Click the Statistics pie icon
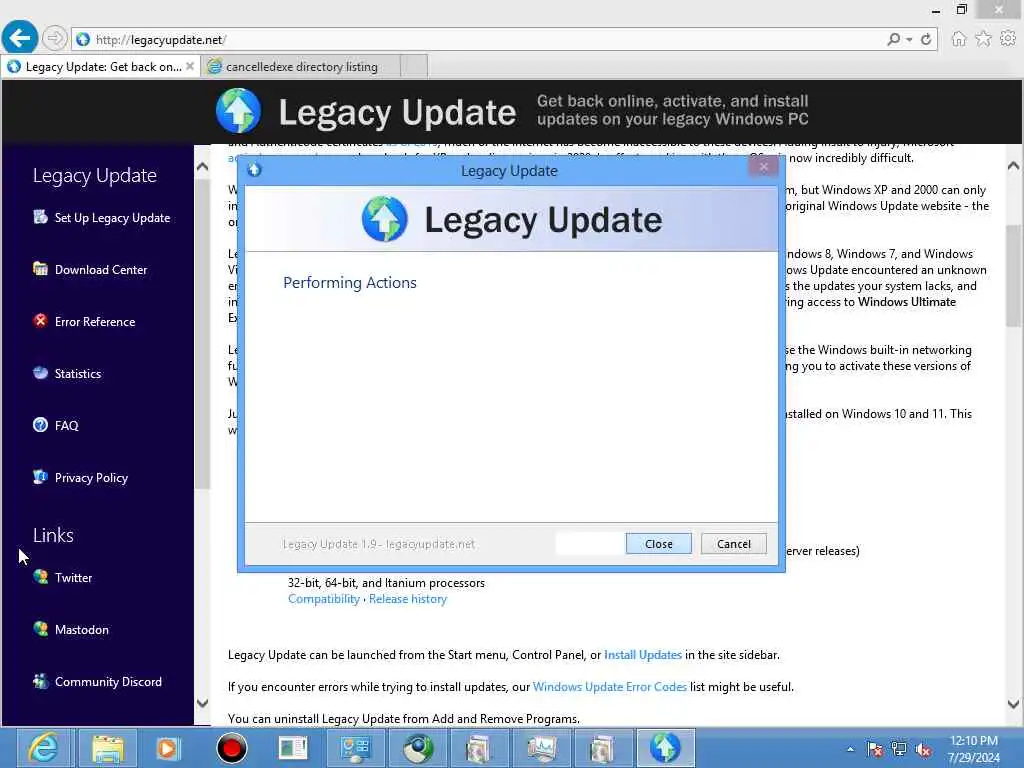The width and height of the screenshot is (1024, 768). click(x=40, y=372)
